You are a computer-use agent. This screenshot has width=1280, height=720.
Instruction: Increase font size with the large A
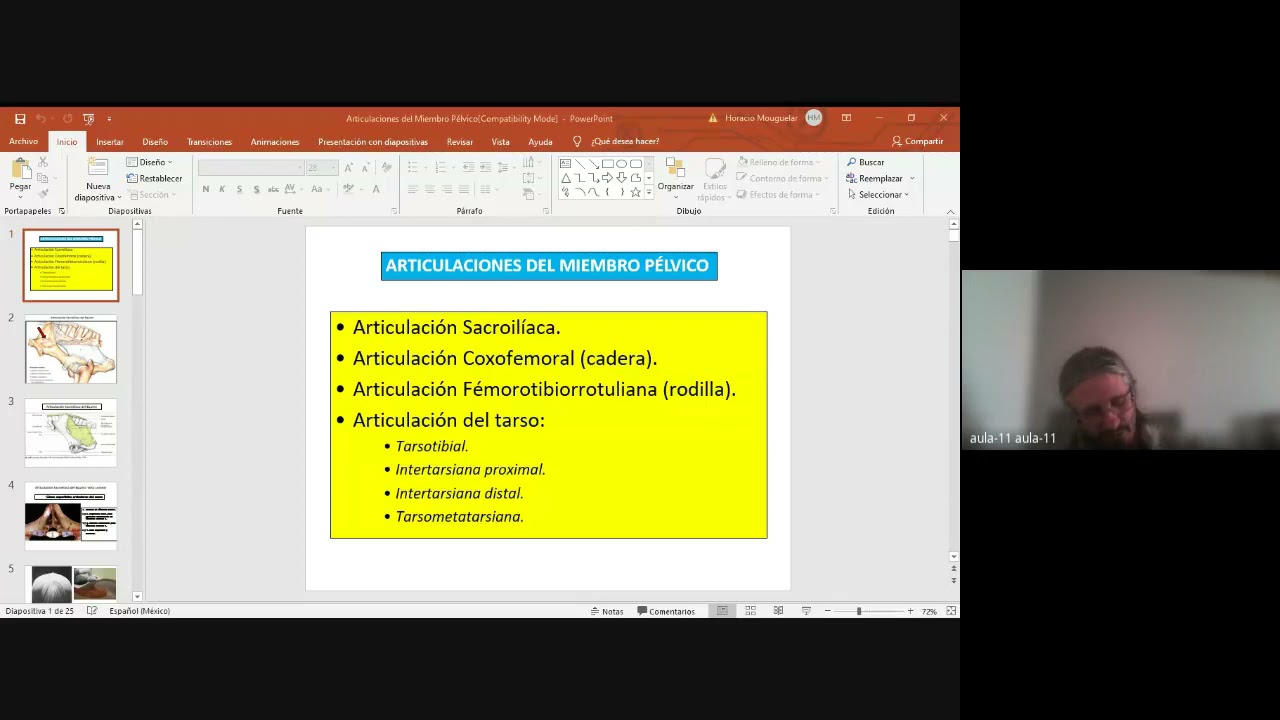(x=348, y=168)
